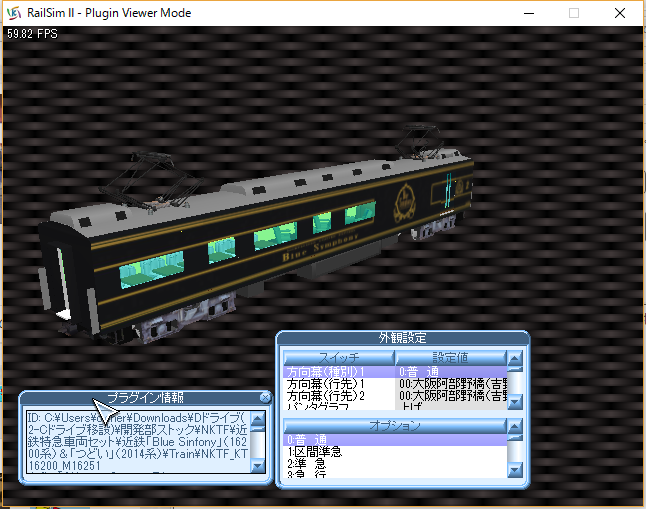Select the パンタグラフ switch row
The height and width of the screenshot is (509, 646).
click(339, 406)
